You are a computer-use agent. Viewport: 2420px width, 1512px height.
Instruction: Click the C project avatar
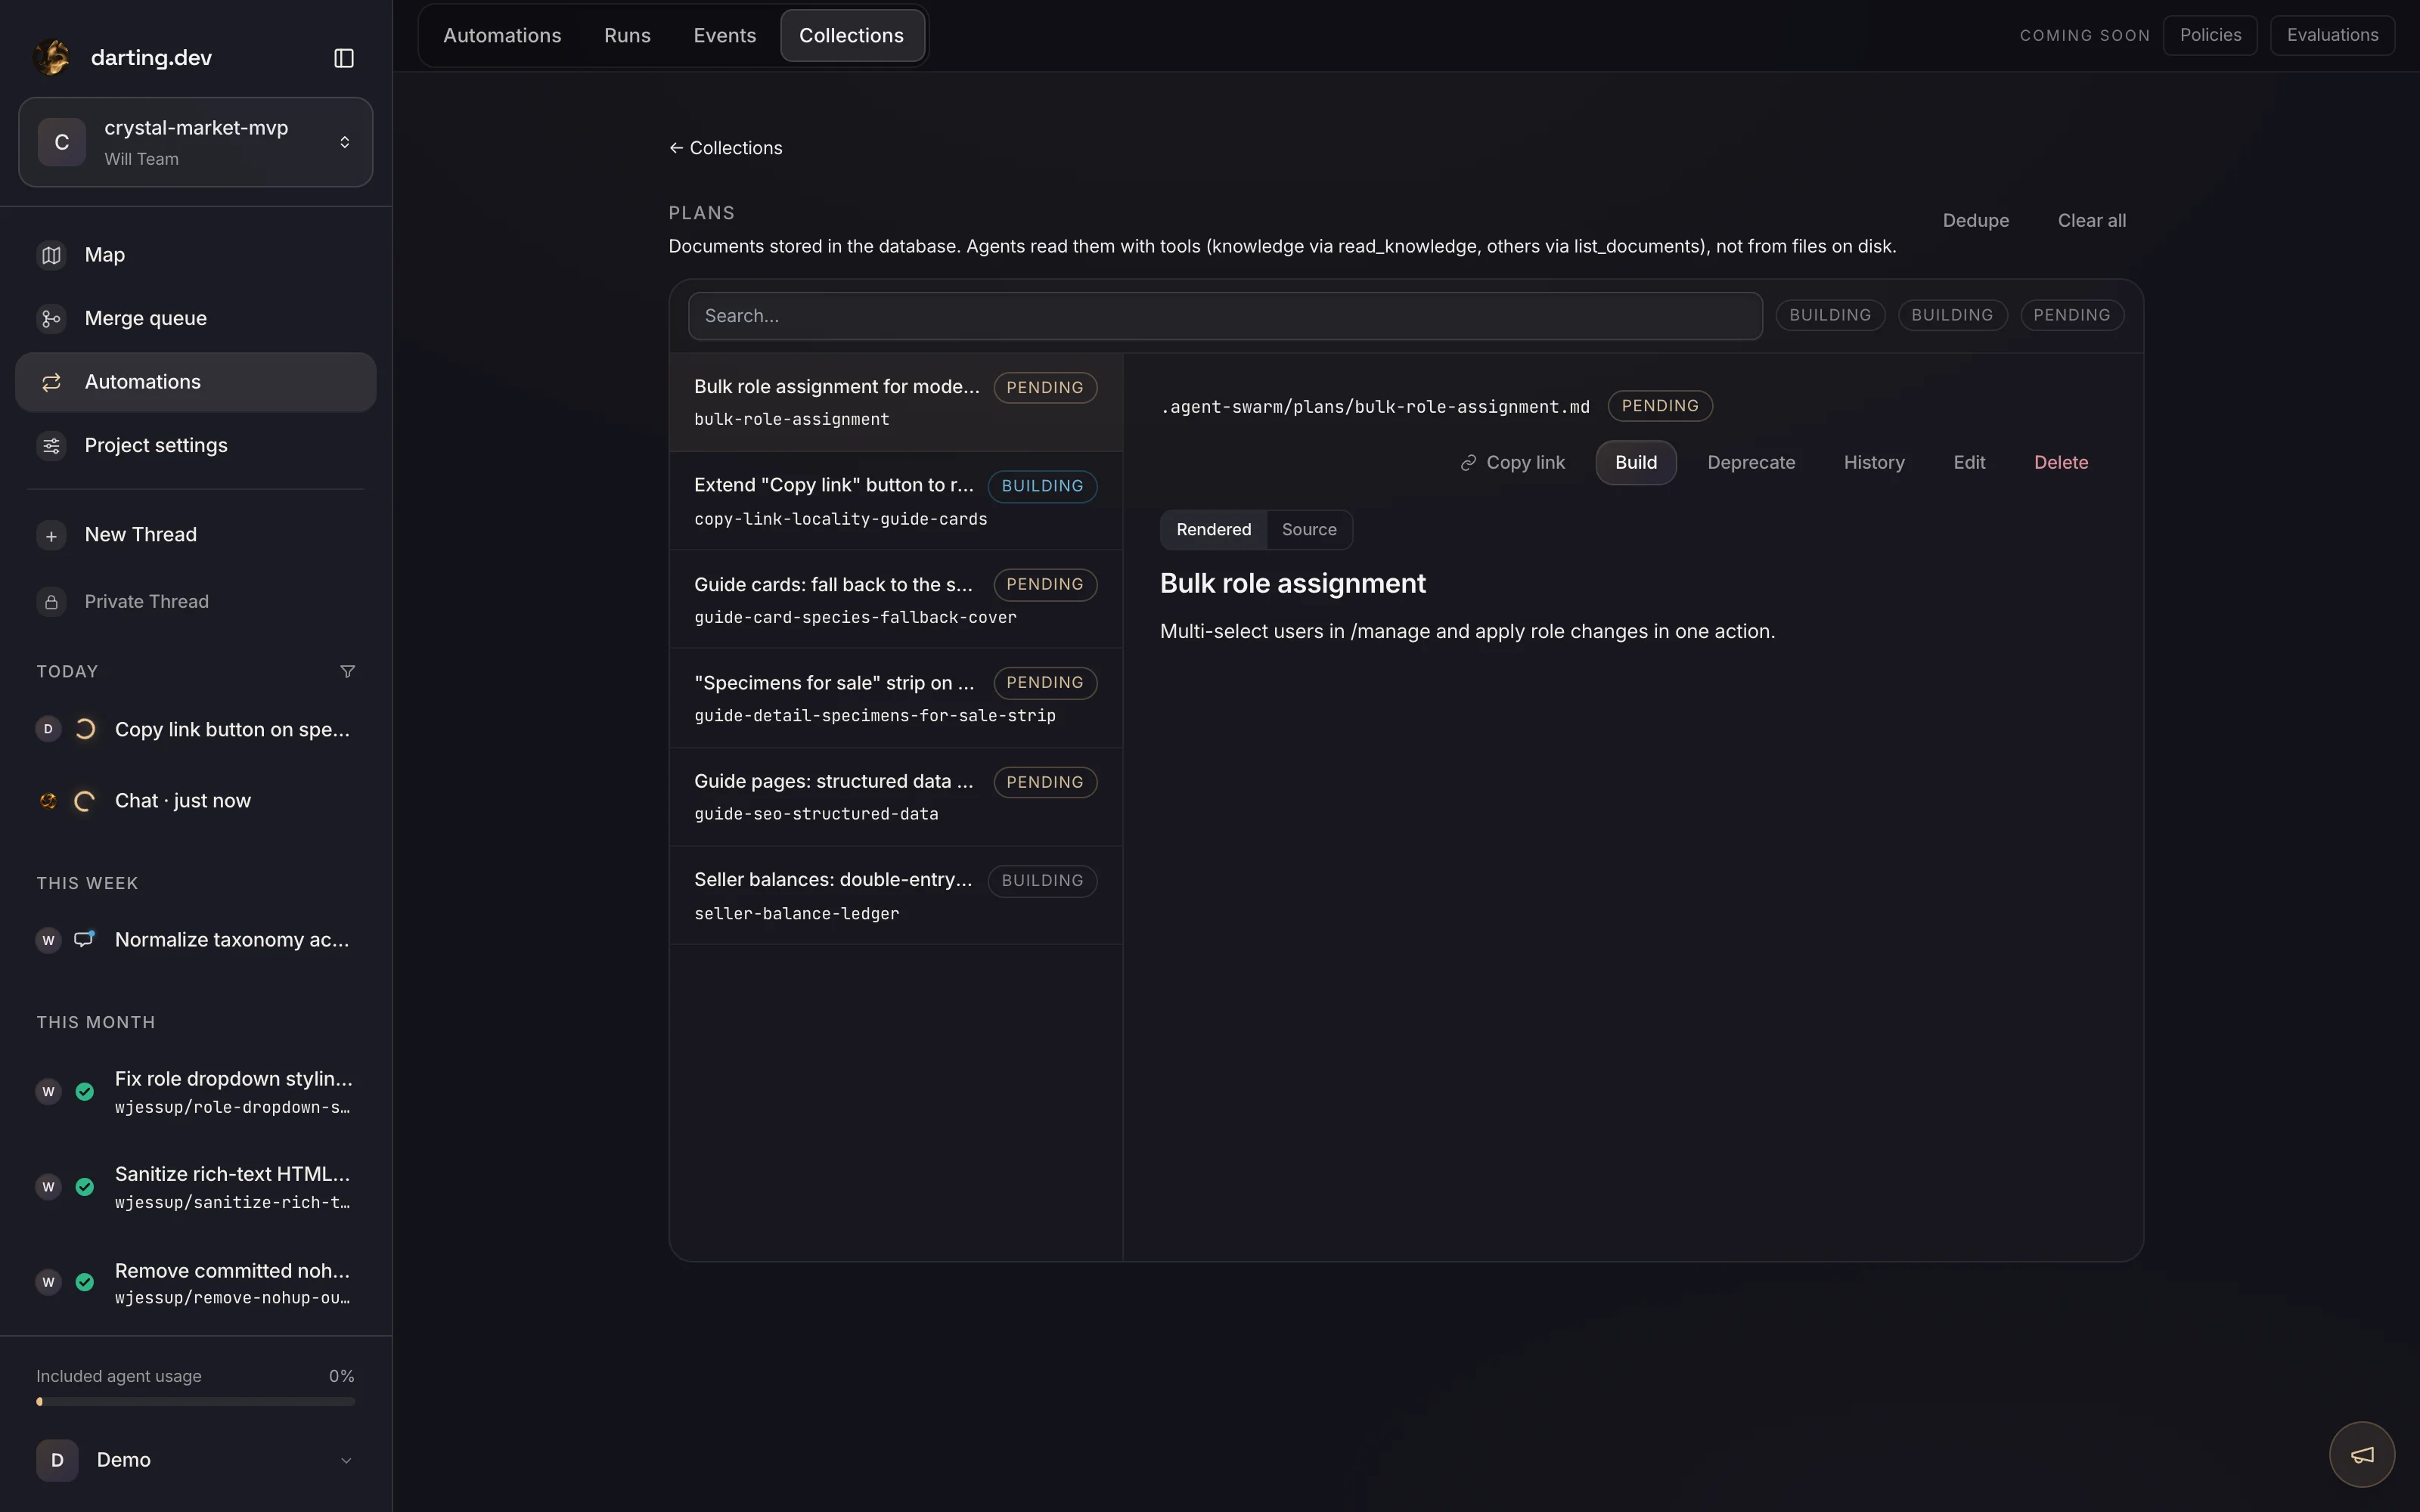(x=62, y=142)
